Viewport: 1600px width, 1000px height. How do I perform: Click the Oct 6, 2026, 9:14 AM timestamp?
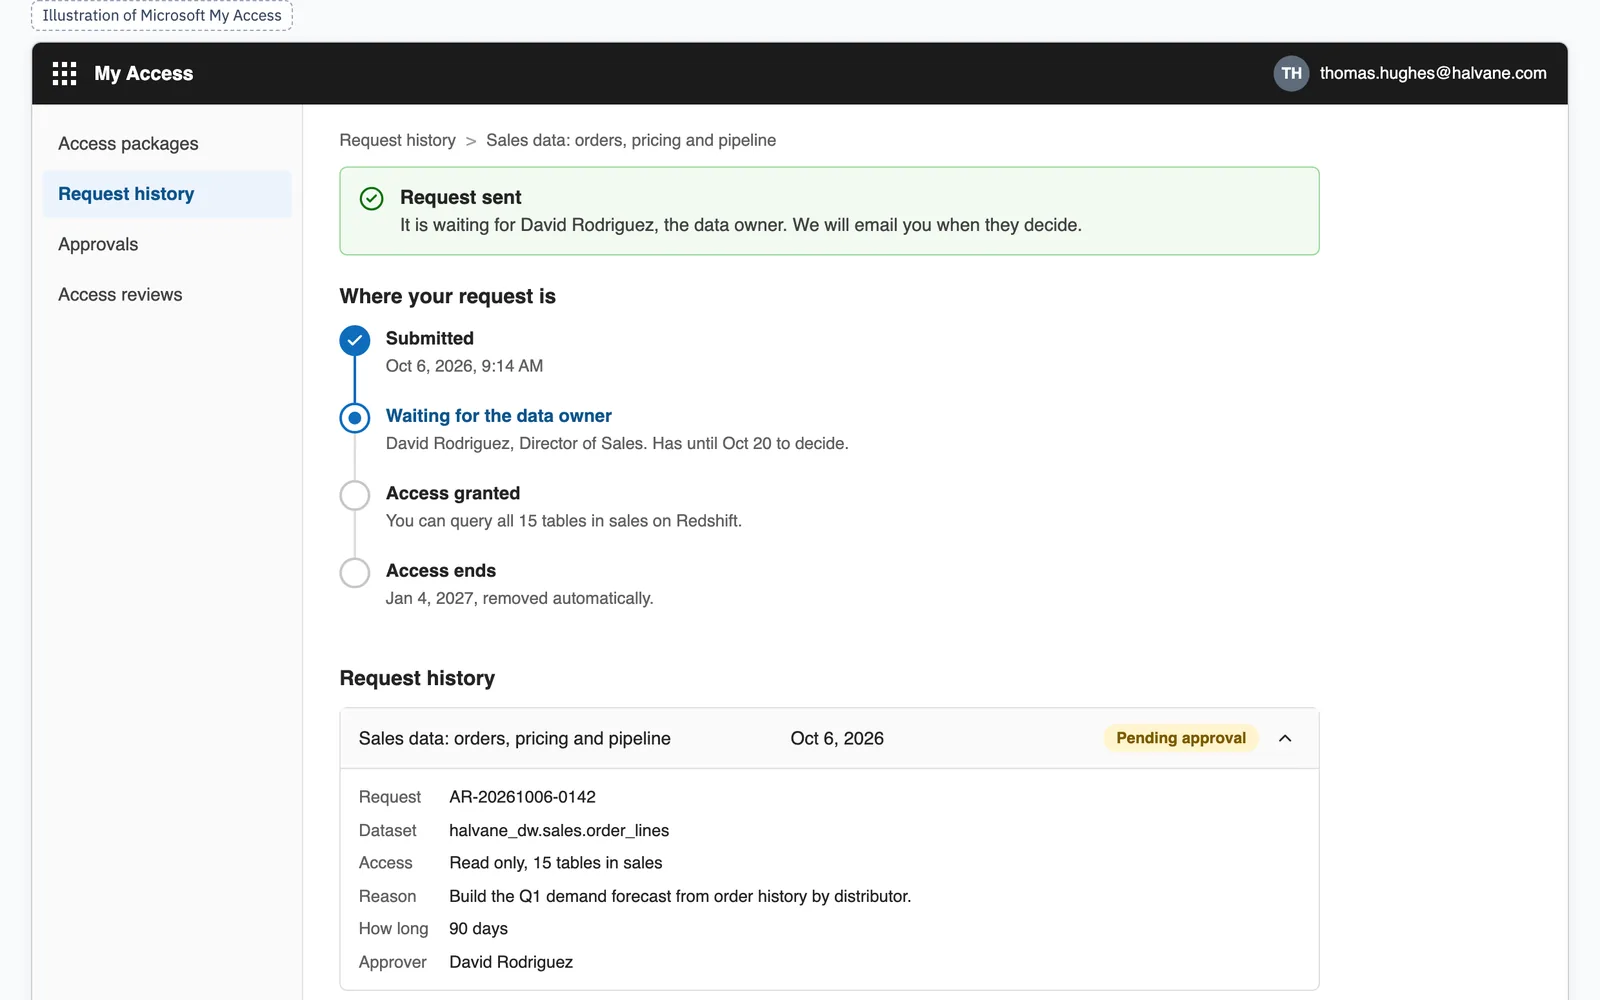tap(465, 366)
